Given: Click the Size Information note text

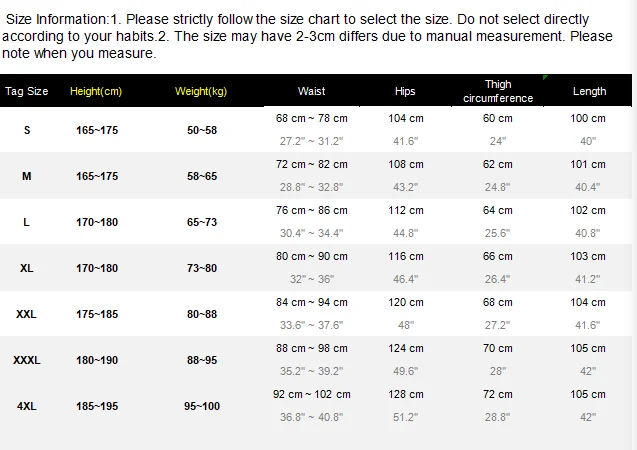Looking at the screenshot, I should (307, 36).
